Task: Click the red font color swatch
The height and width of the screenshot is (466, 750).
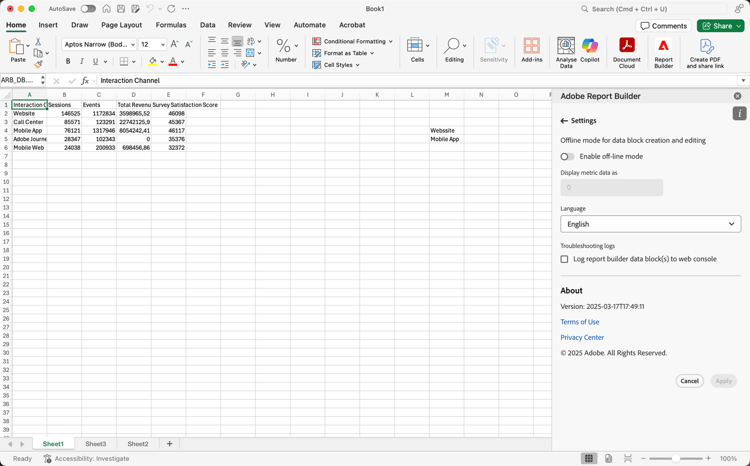Action: (x=173, y=62)
